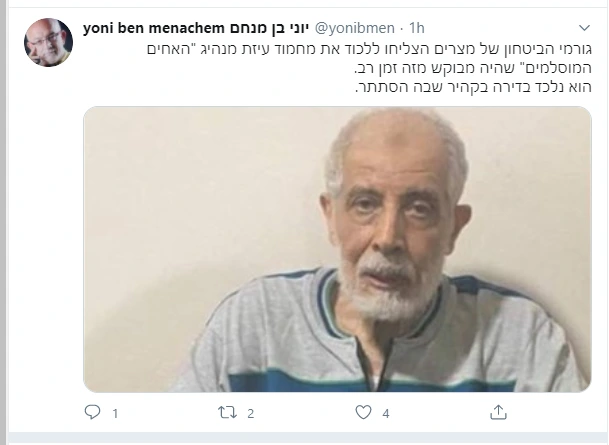Screen dimensions: 609x445
Task: Click the retweet count number 2
Action: (x=251, y=414)
